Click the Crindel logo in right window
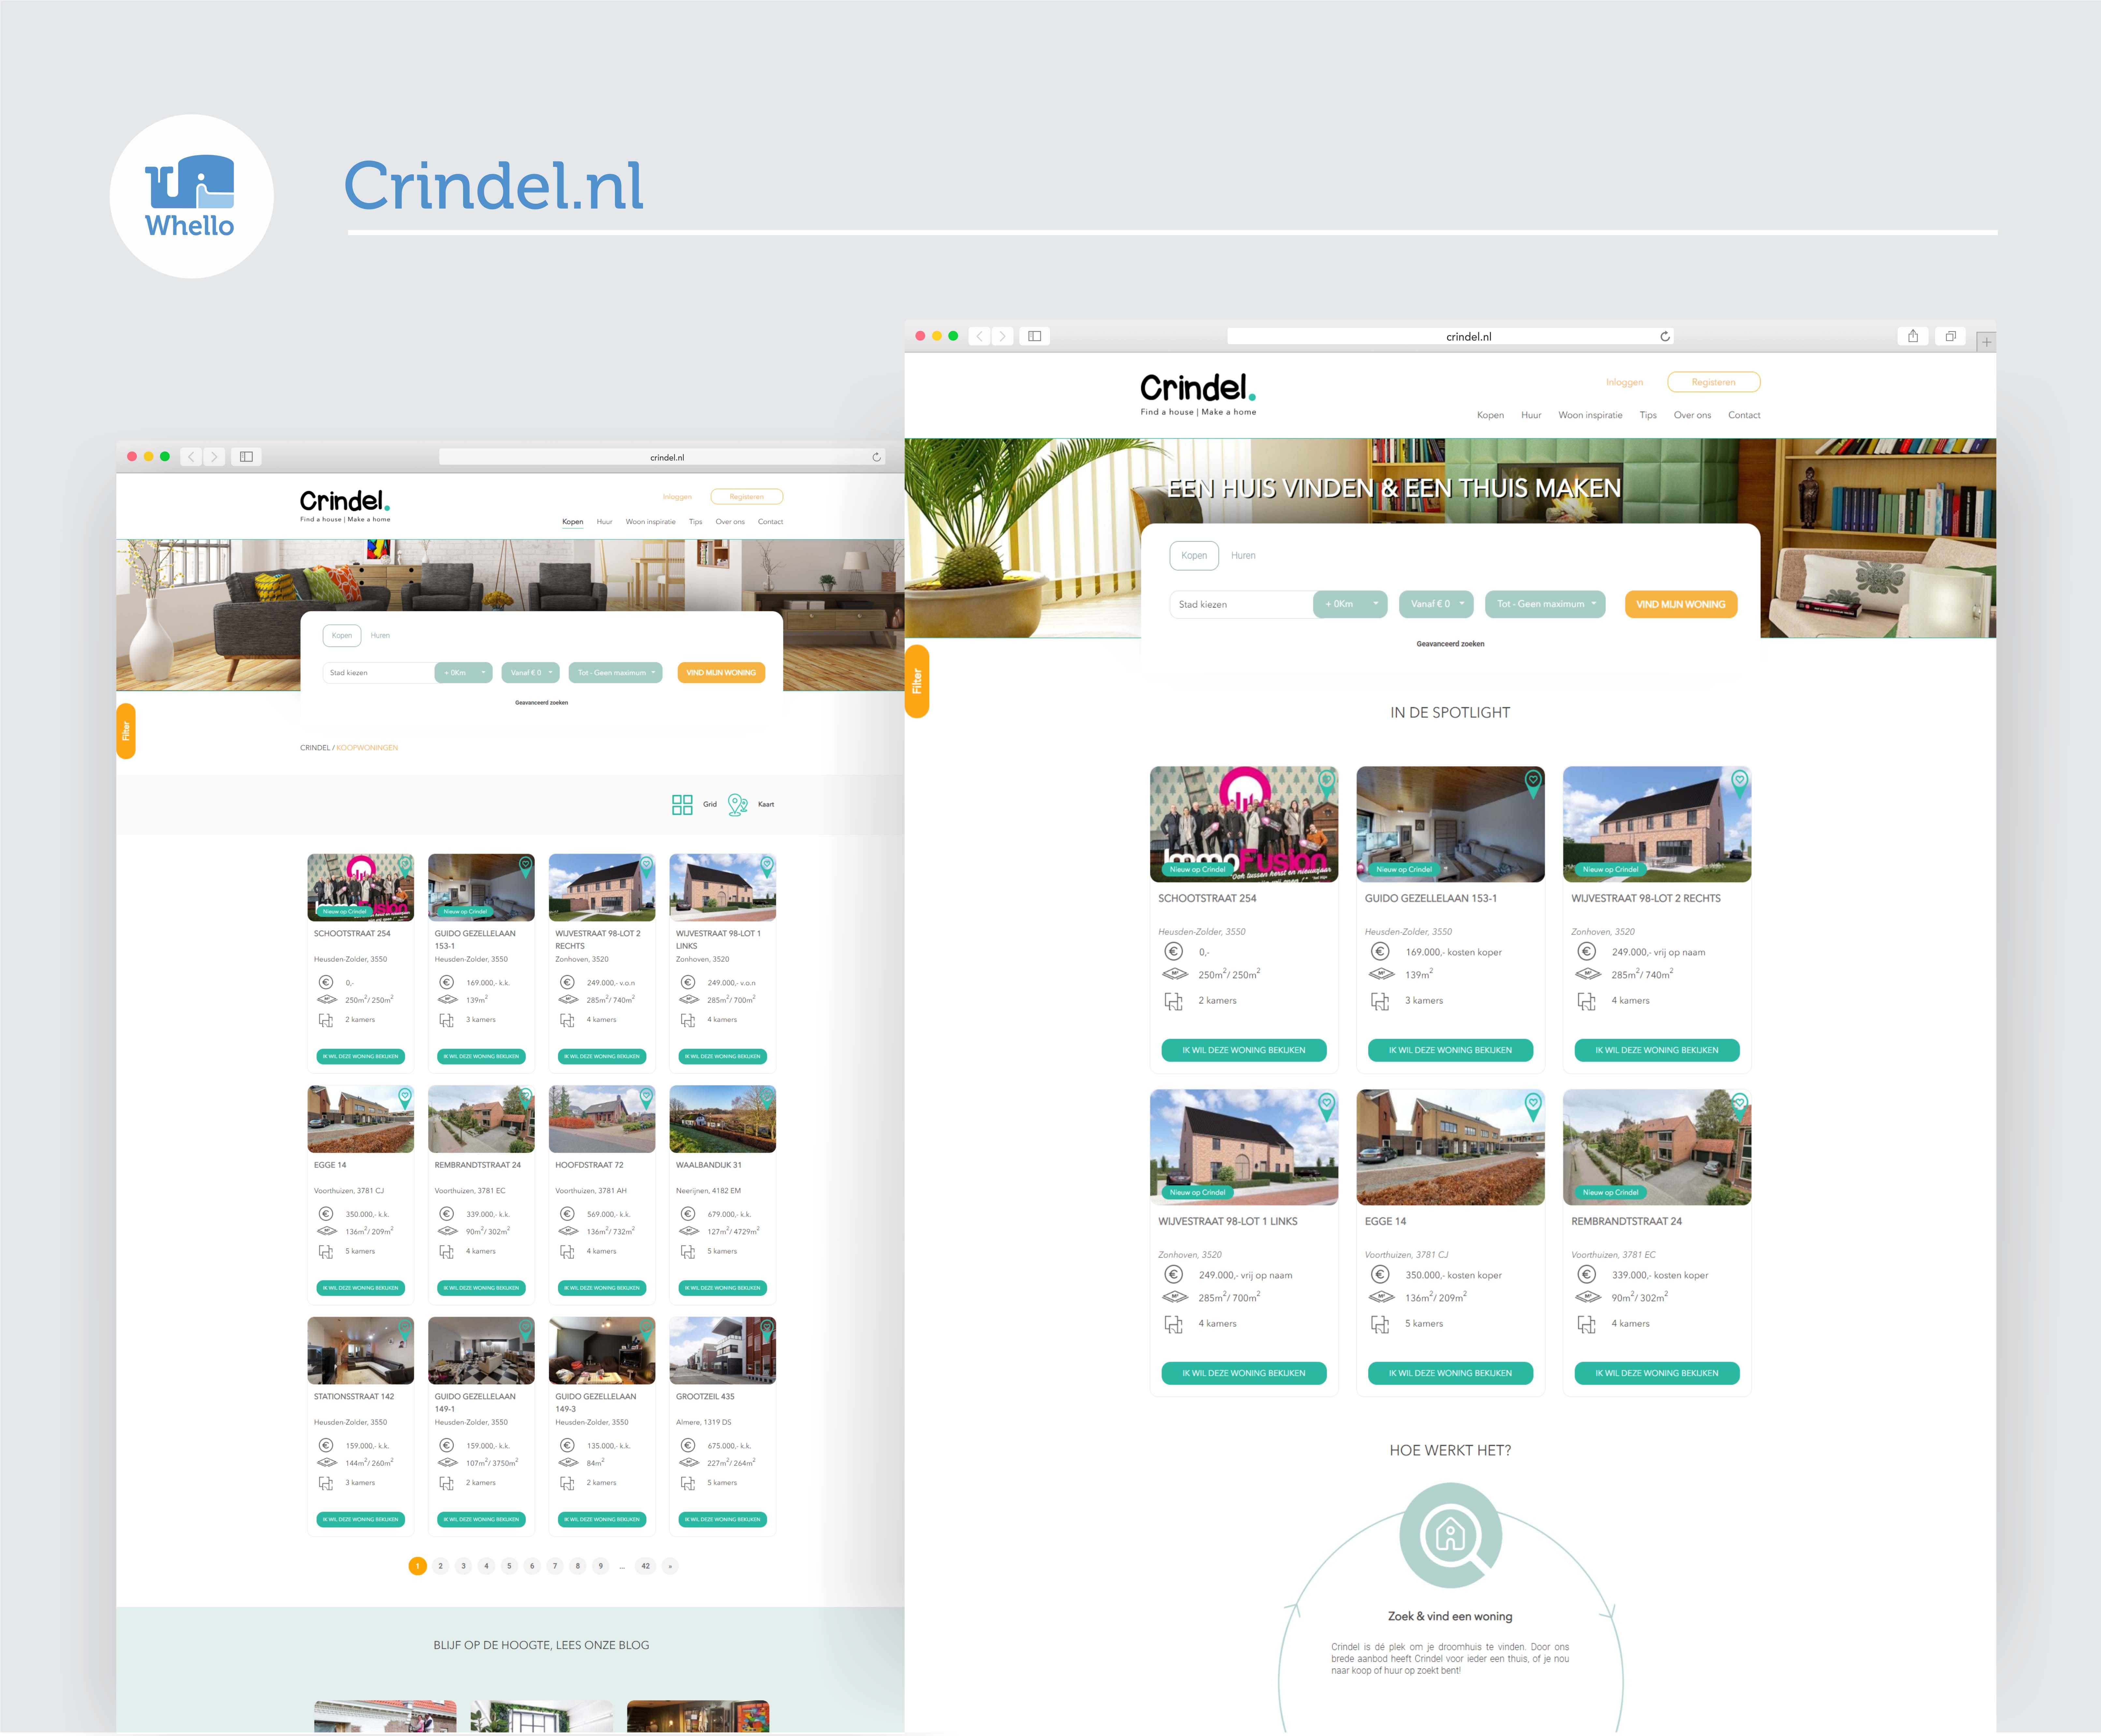2101x1736 pixels. coord(1198,394)
